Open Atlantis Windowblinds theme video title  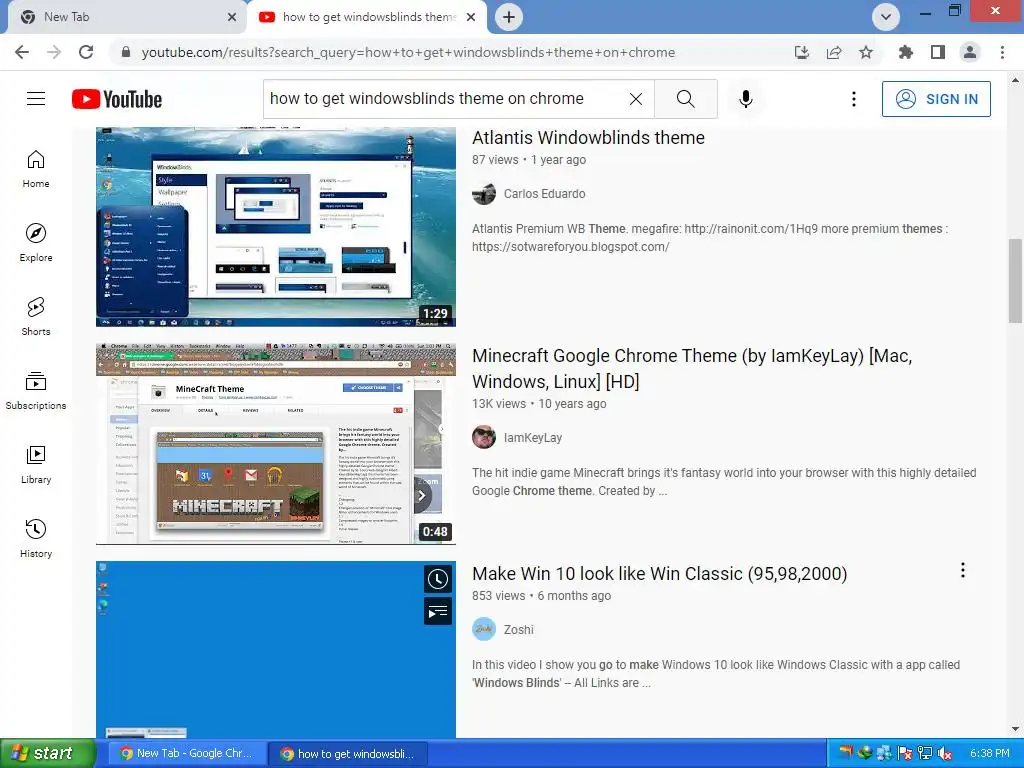point(588,138)
